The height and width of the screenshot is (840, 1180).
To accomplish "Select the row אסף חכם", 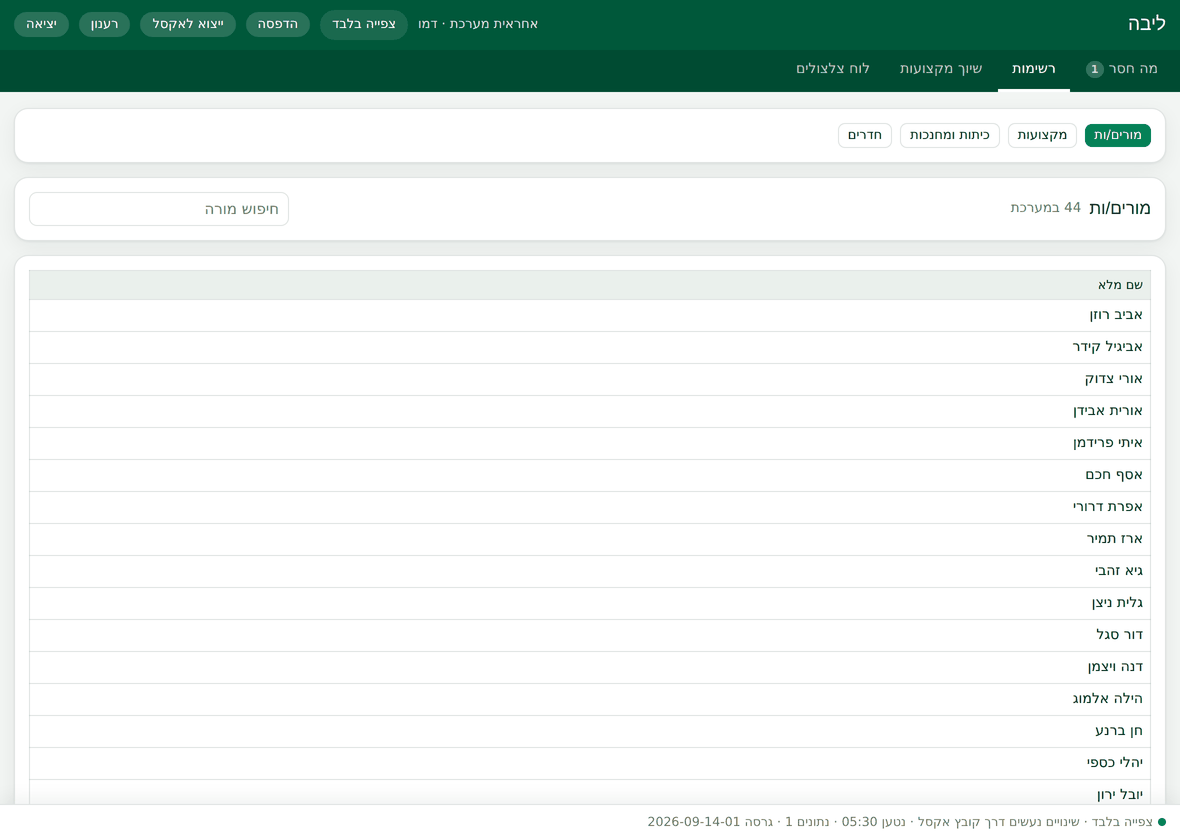I will [x=590, y=476].
